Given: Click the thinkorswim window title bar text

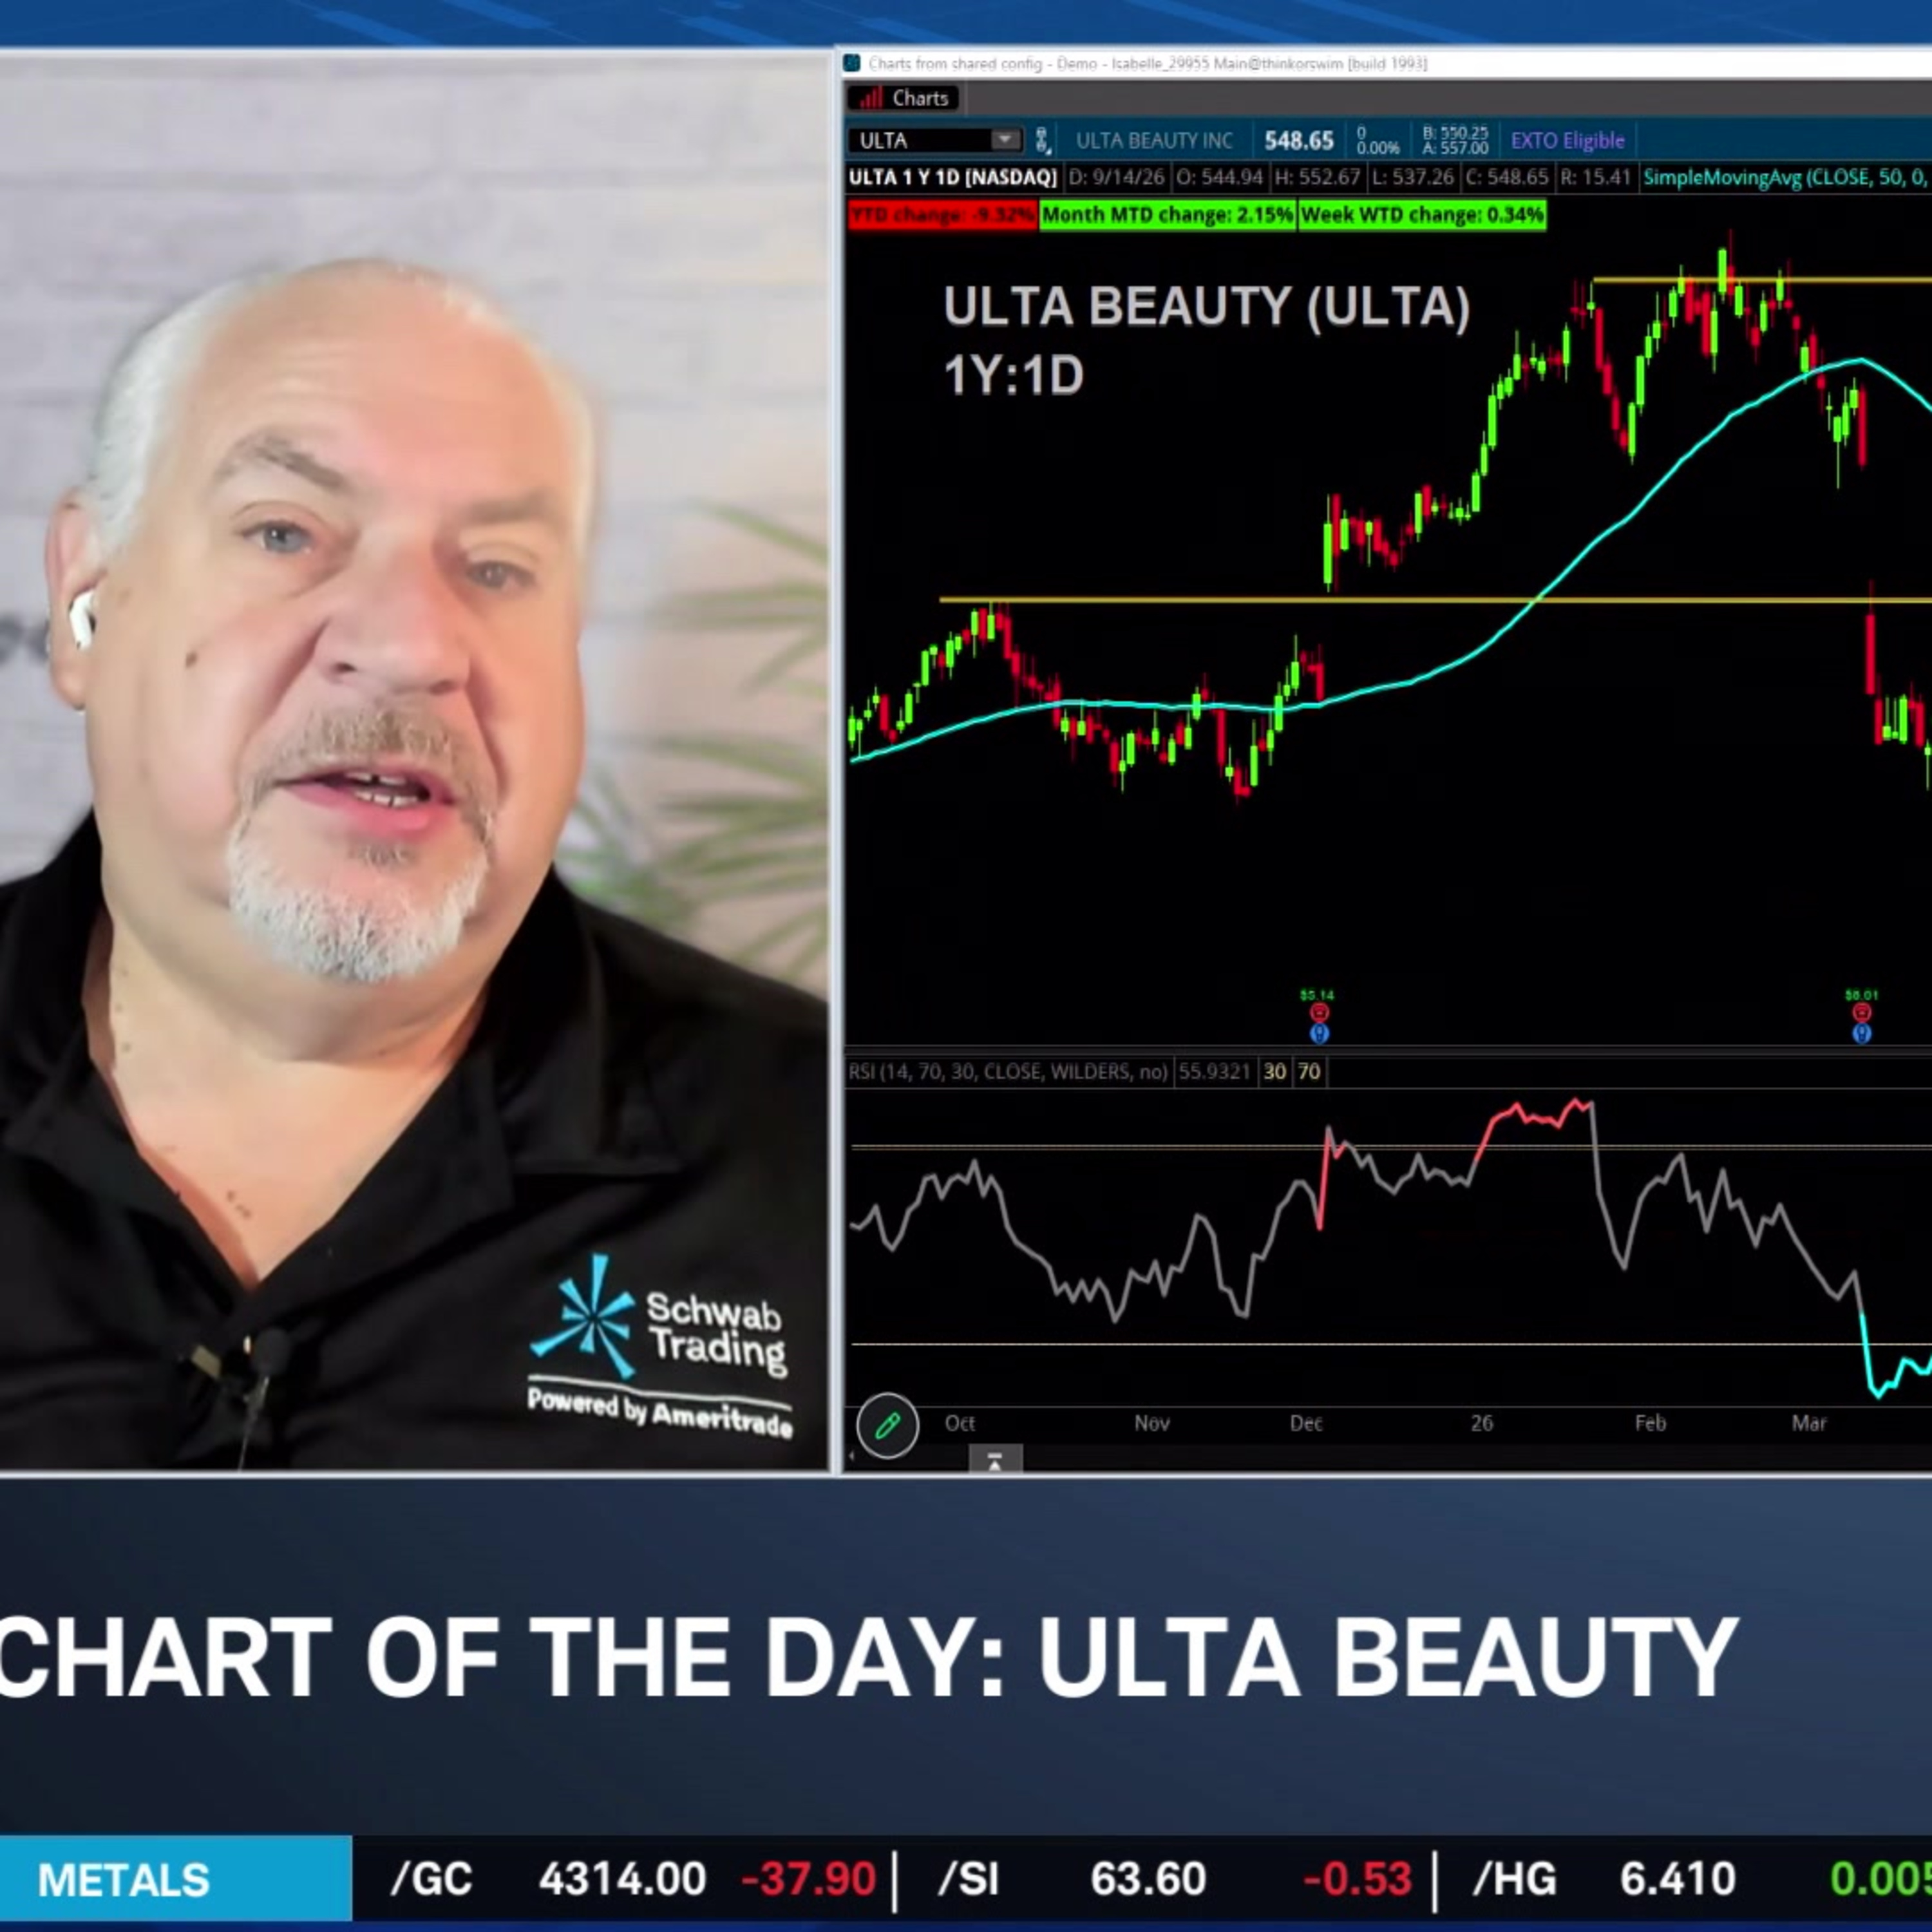Looking at the screenshot, I should point(1148,64).
